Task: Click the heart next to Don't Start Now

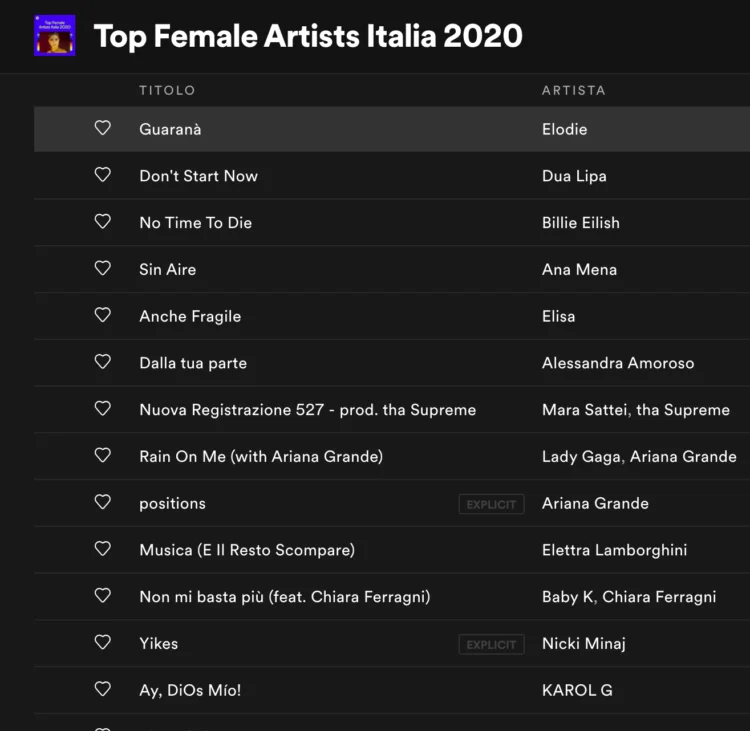Action: [x=102, y=175]
